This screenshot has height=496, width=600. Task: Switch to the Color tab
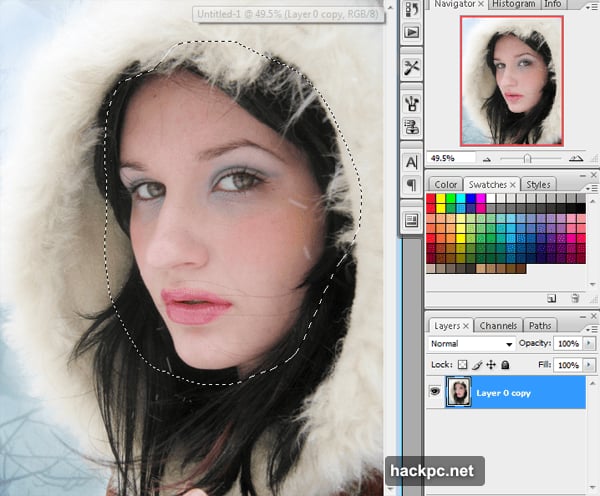click(x=445, y=184)
